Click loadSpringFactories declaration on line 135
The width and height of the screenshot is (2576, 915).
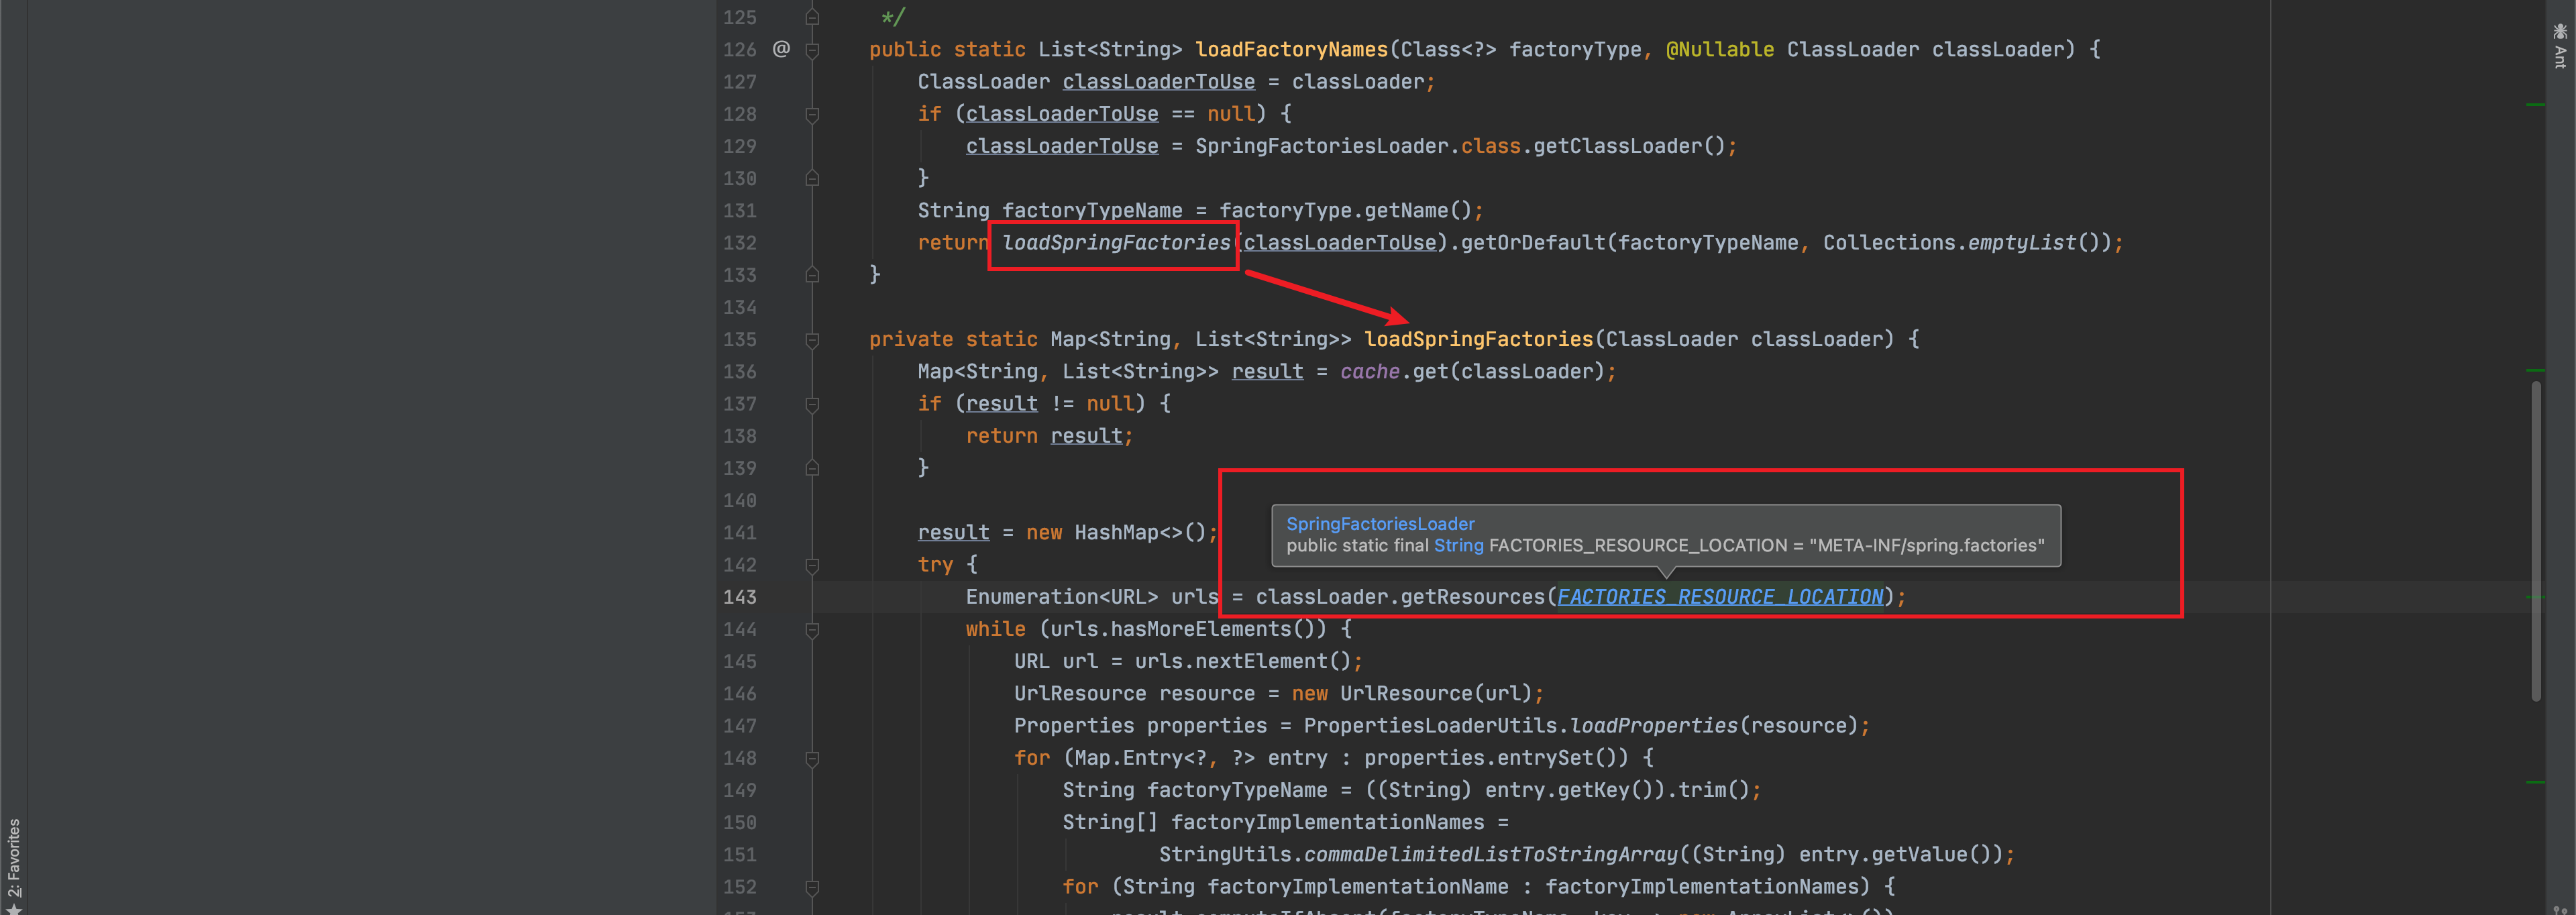pos(1478,339)
